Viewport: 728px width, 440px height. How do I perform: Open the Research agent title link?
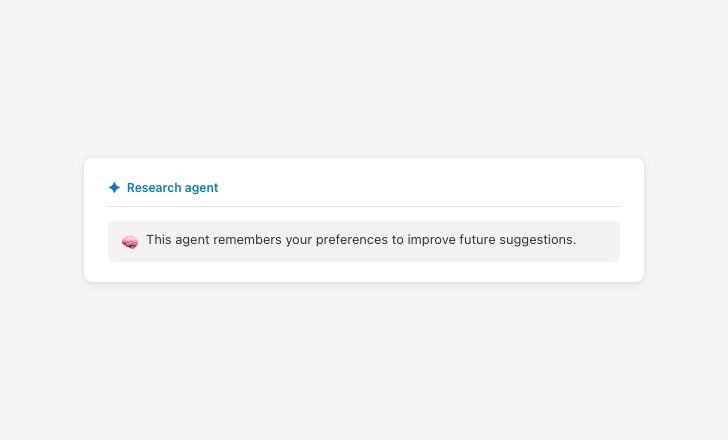tap(172, 188)
